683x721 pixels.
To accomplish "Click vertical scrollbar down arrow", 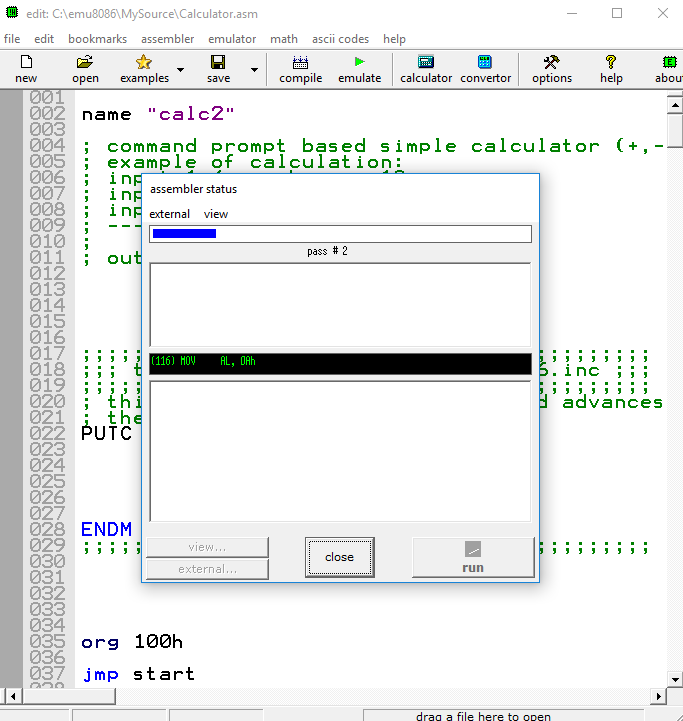I will tap(675, 679).
